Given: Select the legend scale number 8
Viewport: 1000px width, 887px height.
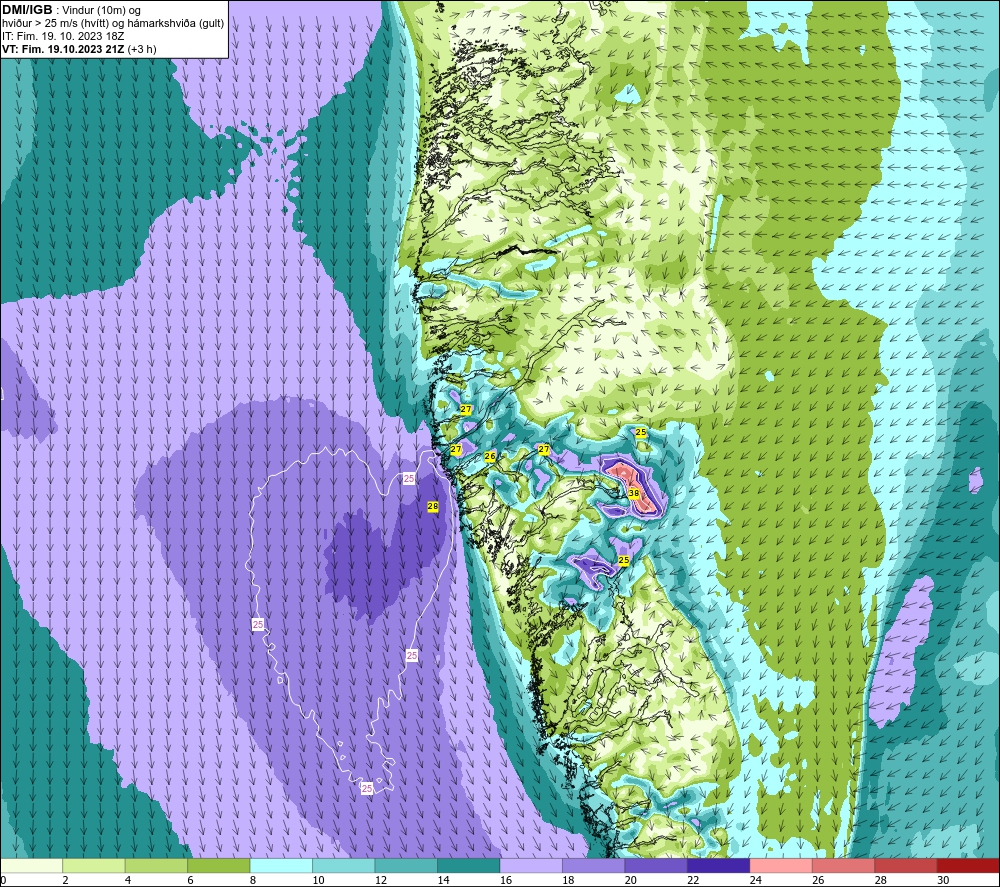Looking at the screenshot, I should tap(253, 880).
